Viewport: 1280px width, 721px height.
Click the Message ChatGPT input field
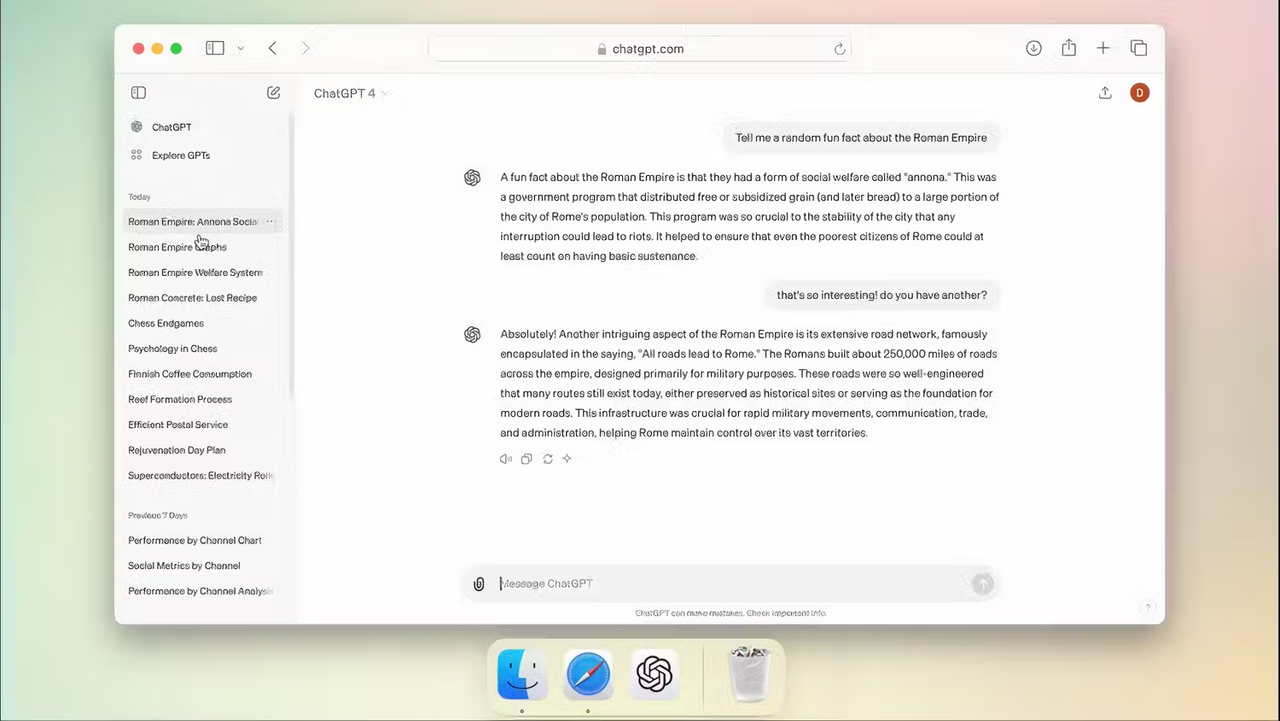[x=732, y=584]
